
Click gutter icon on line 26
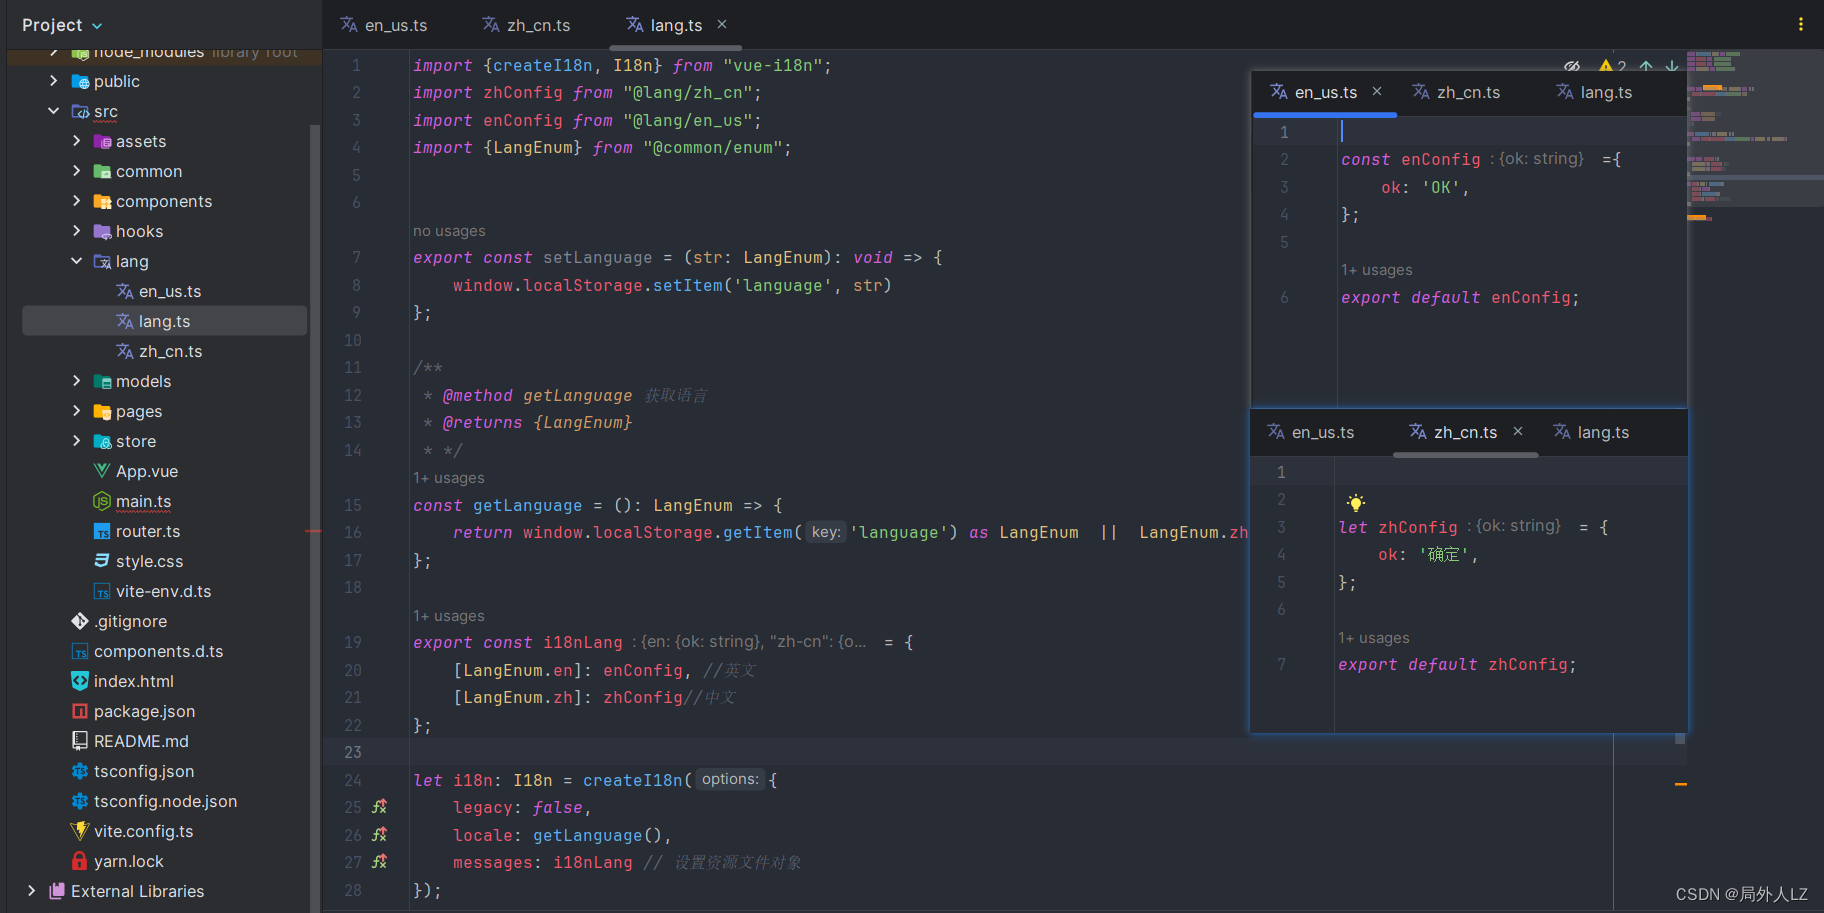(379, 834)
